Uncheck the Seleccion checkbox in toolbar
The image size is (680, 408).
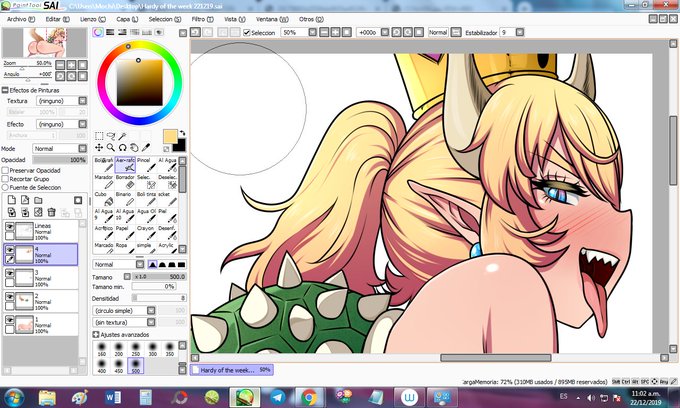[x=247, y=33]
